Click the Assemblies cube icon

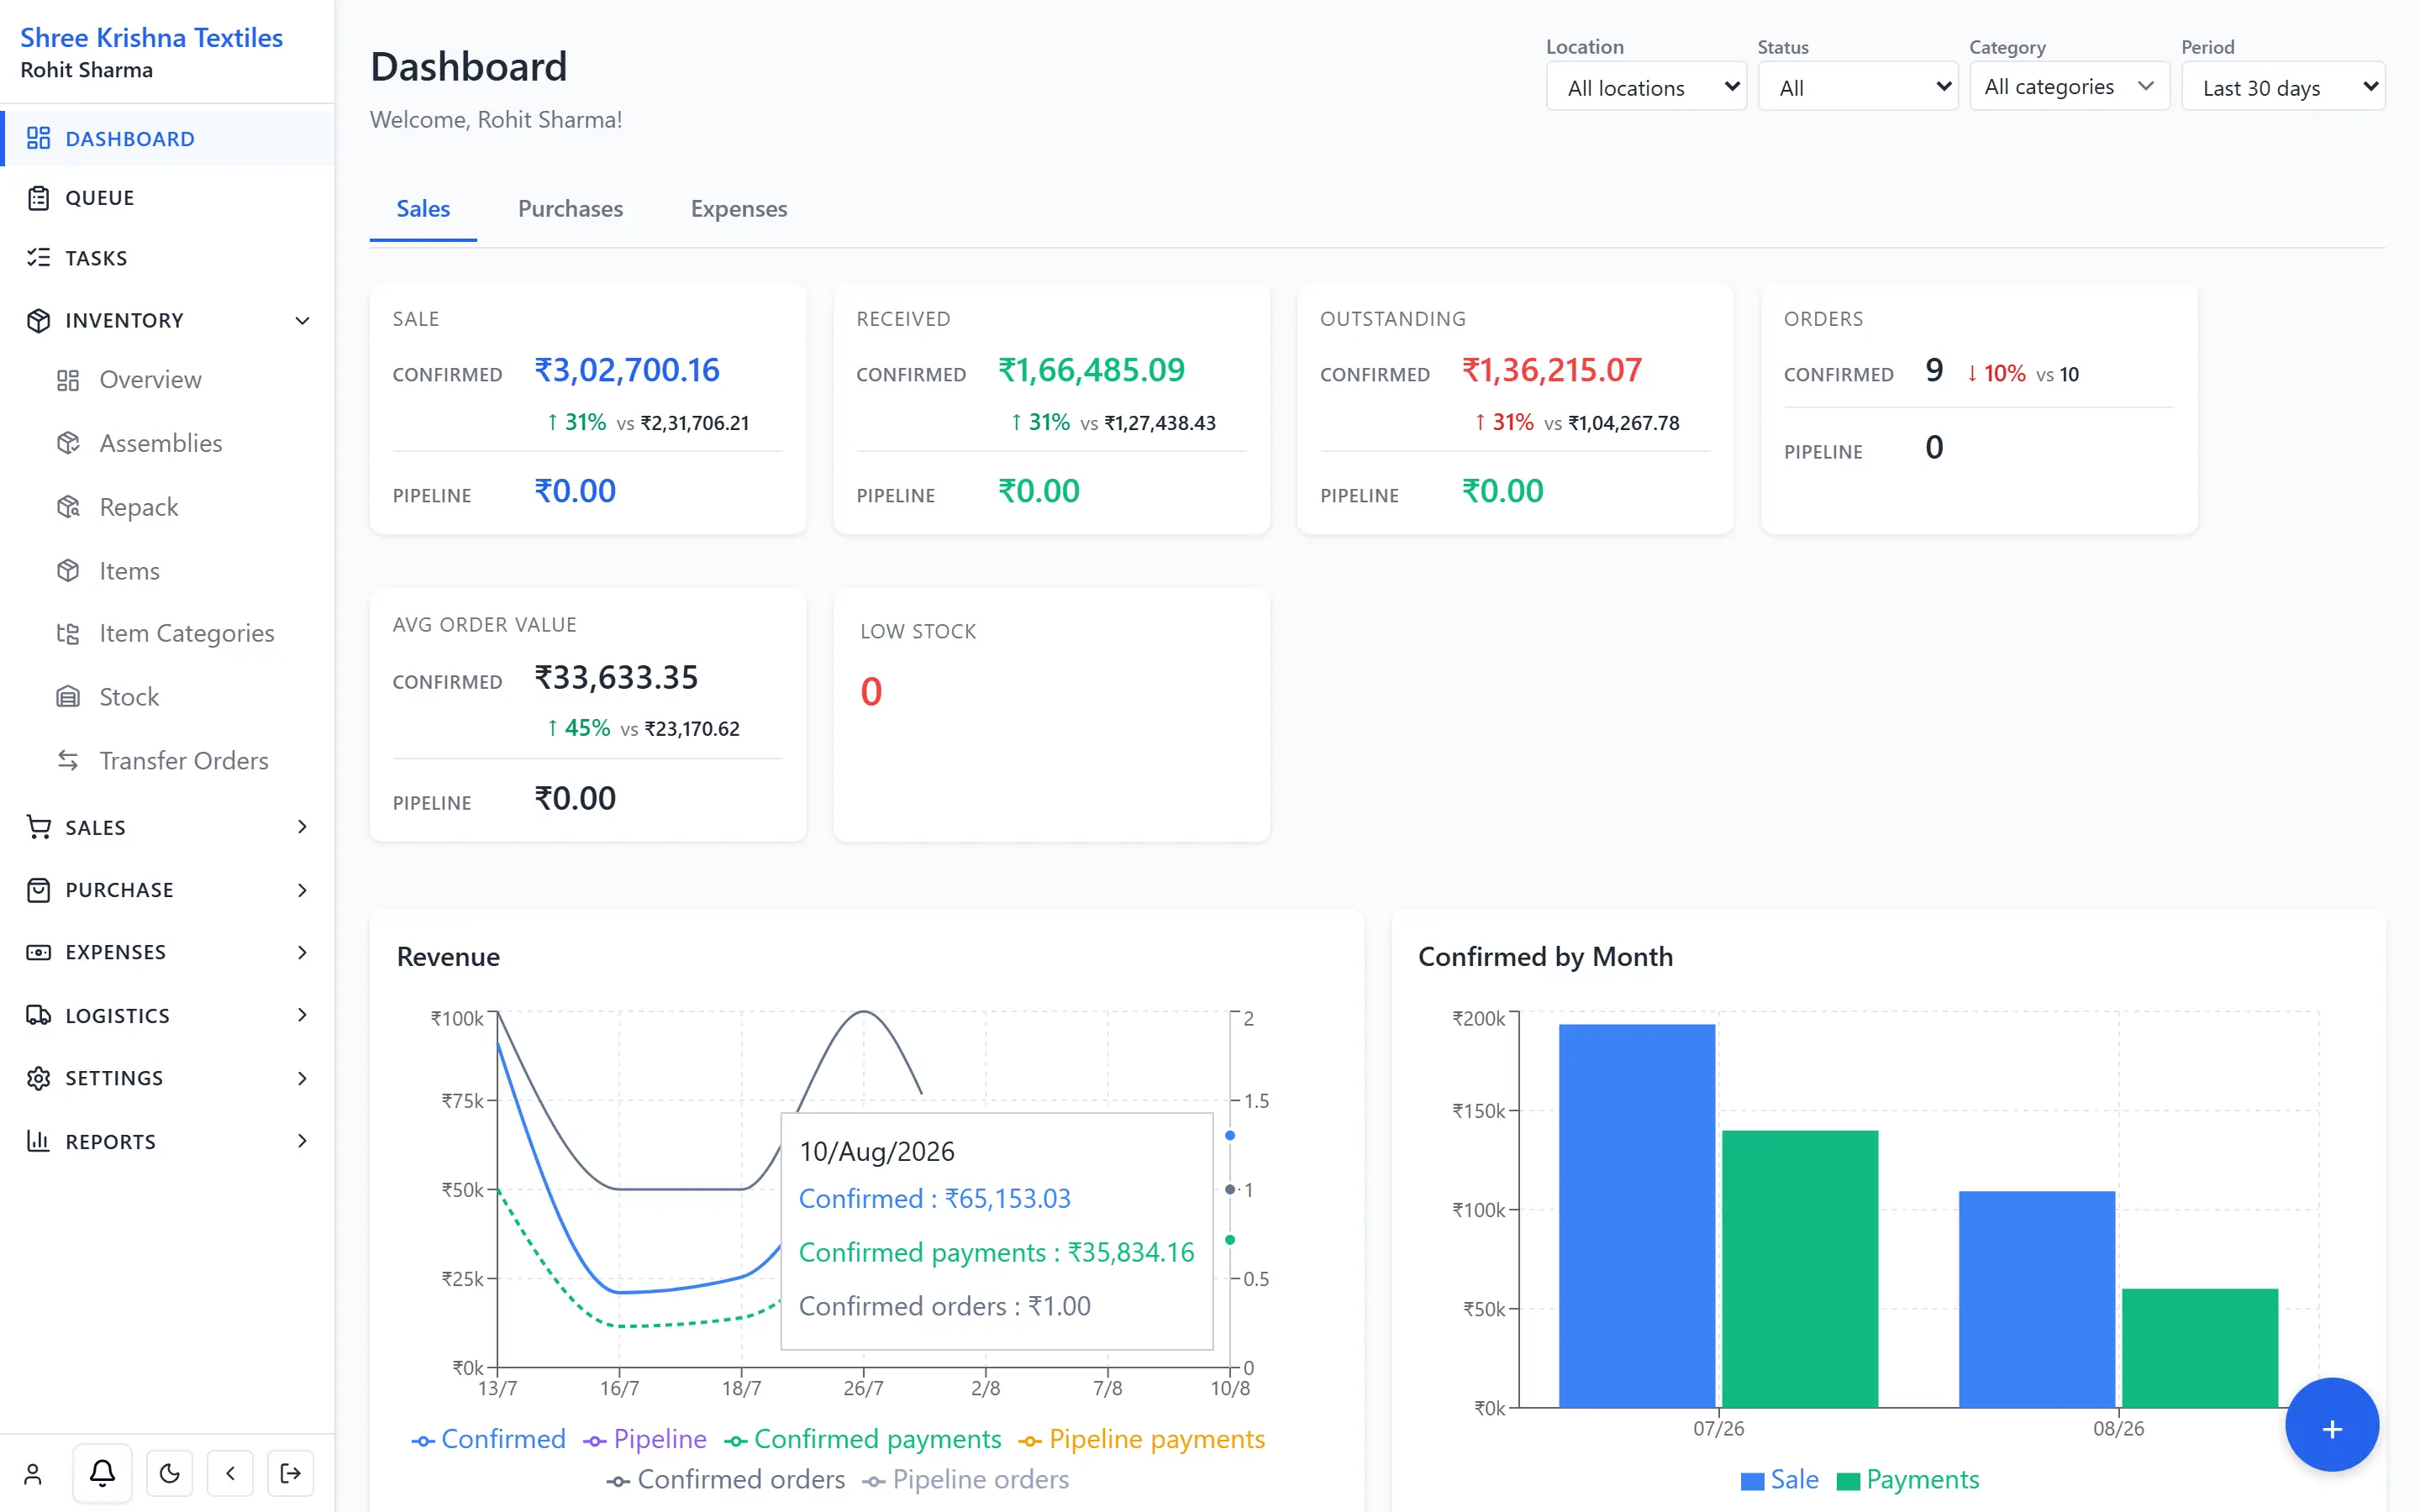[x=68, y=443]
